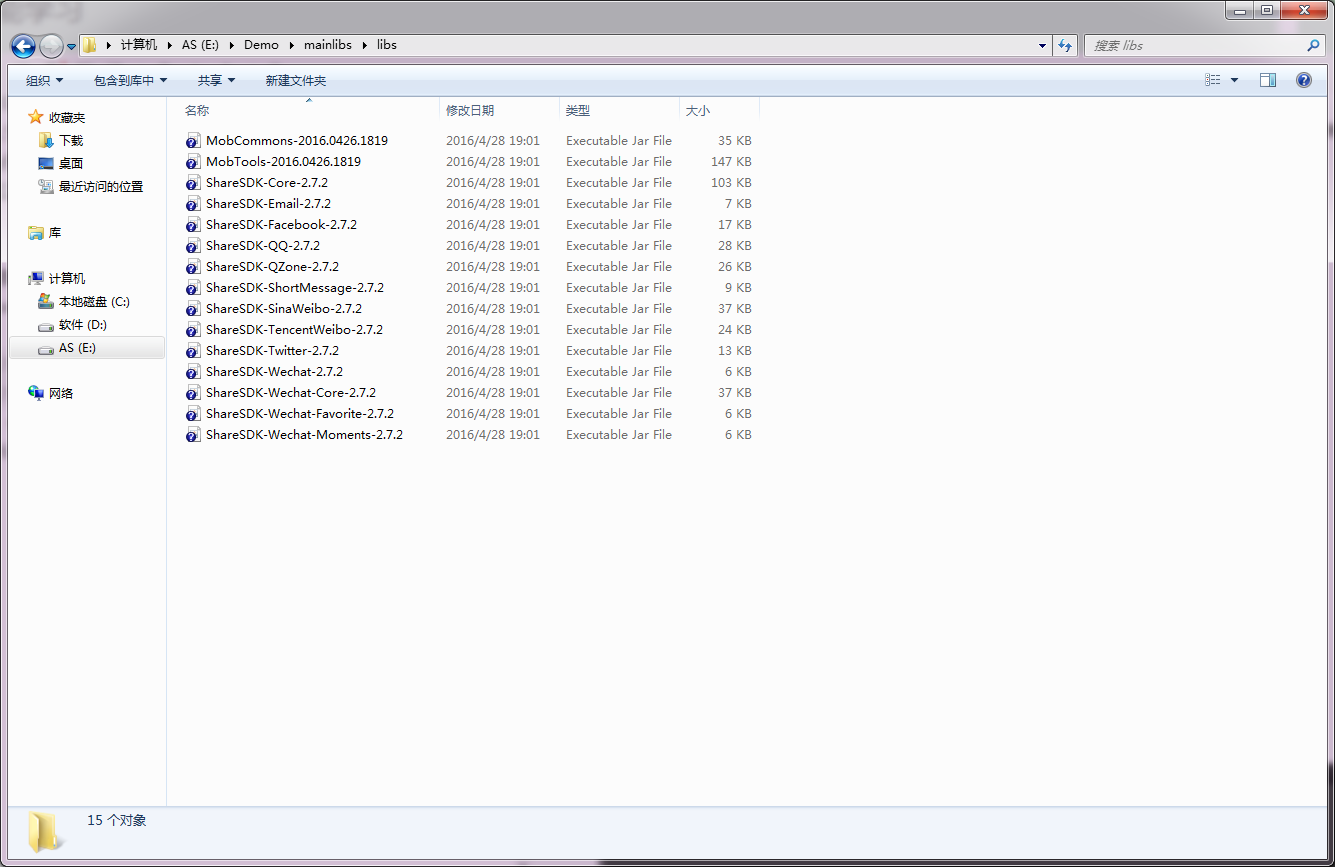Open the 包含到库中 menu
1335x867 pixels.
click(x=130, y=80)
